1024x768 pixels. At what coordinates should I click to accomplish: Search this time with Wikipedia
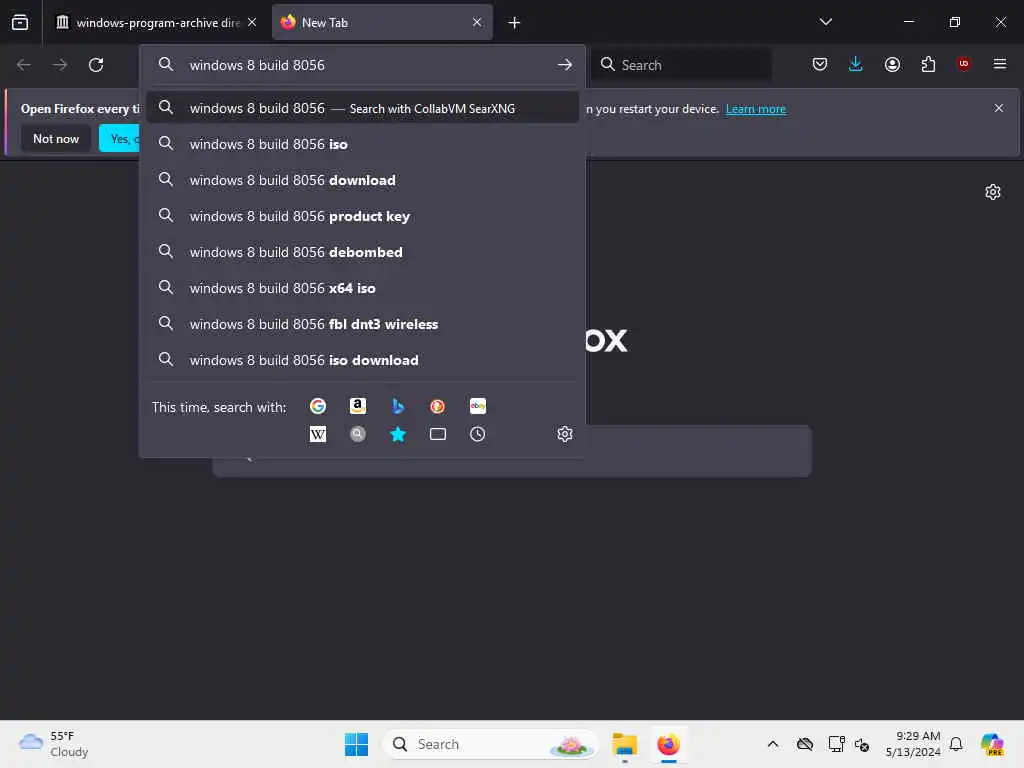(317, 434)
